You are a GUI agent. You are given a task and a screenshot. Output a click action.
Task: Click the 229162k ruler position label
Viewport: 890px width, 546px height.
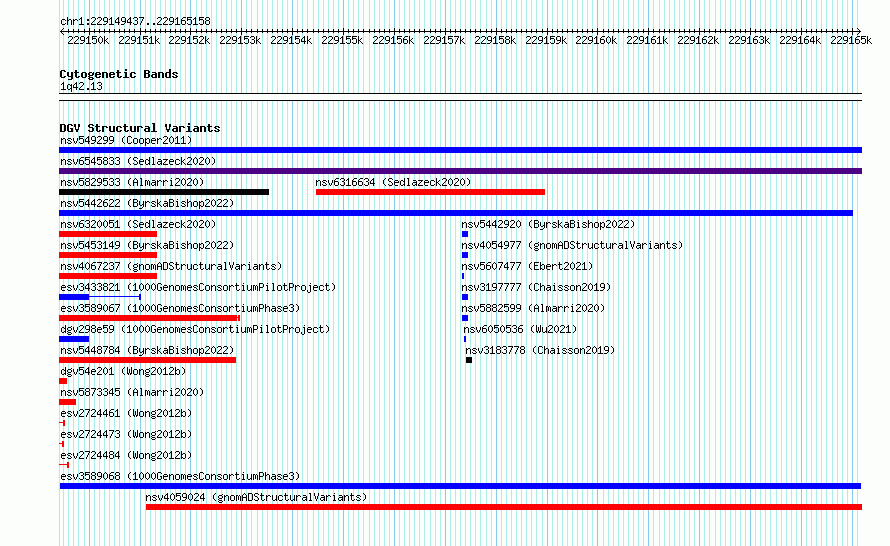(x=698, y=40)
